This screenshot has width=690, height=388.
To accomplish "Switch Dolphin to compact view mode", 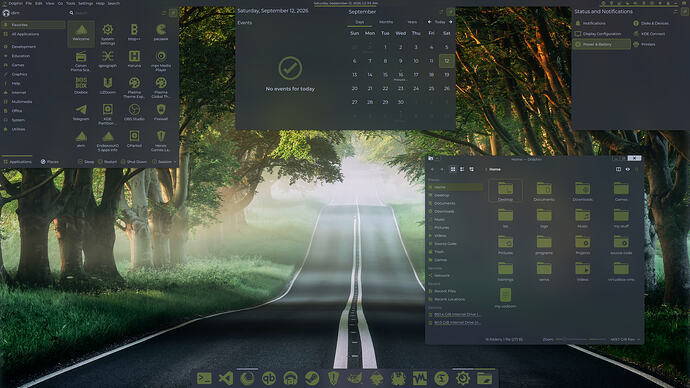I will pos(462,169).
